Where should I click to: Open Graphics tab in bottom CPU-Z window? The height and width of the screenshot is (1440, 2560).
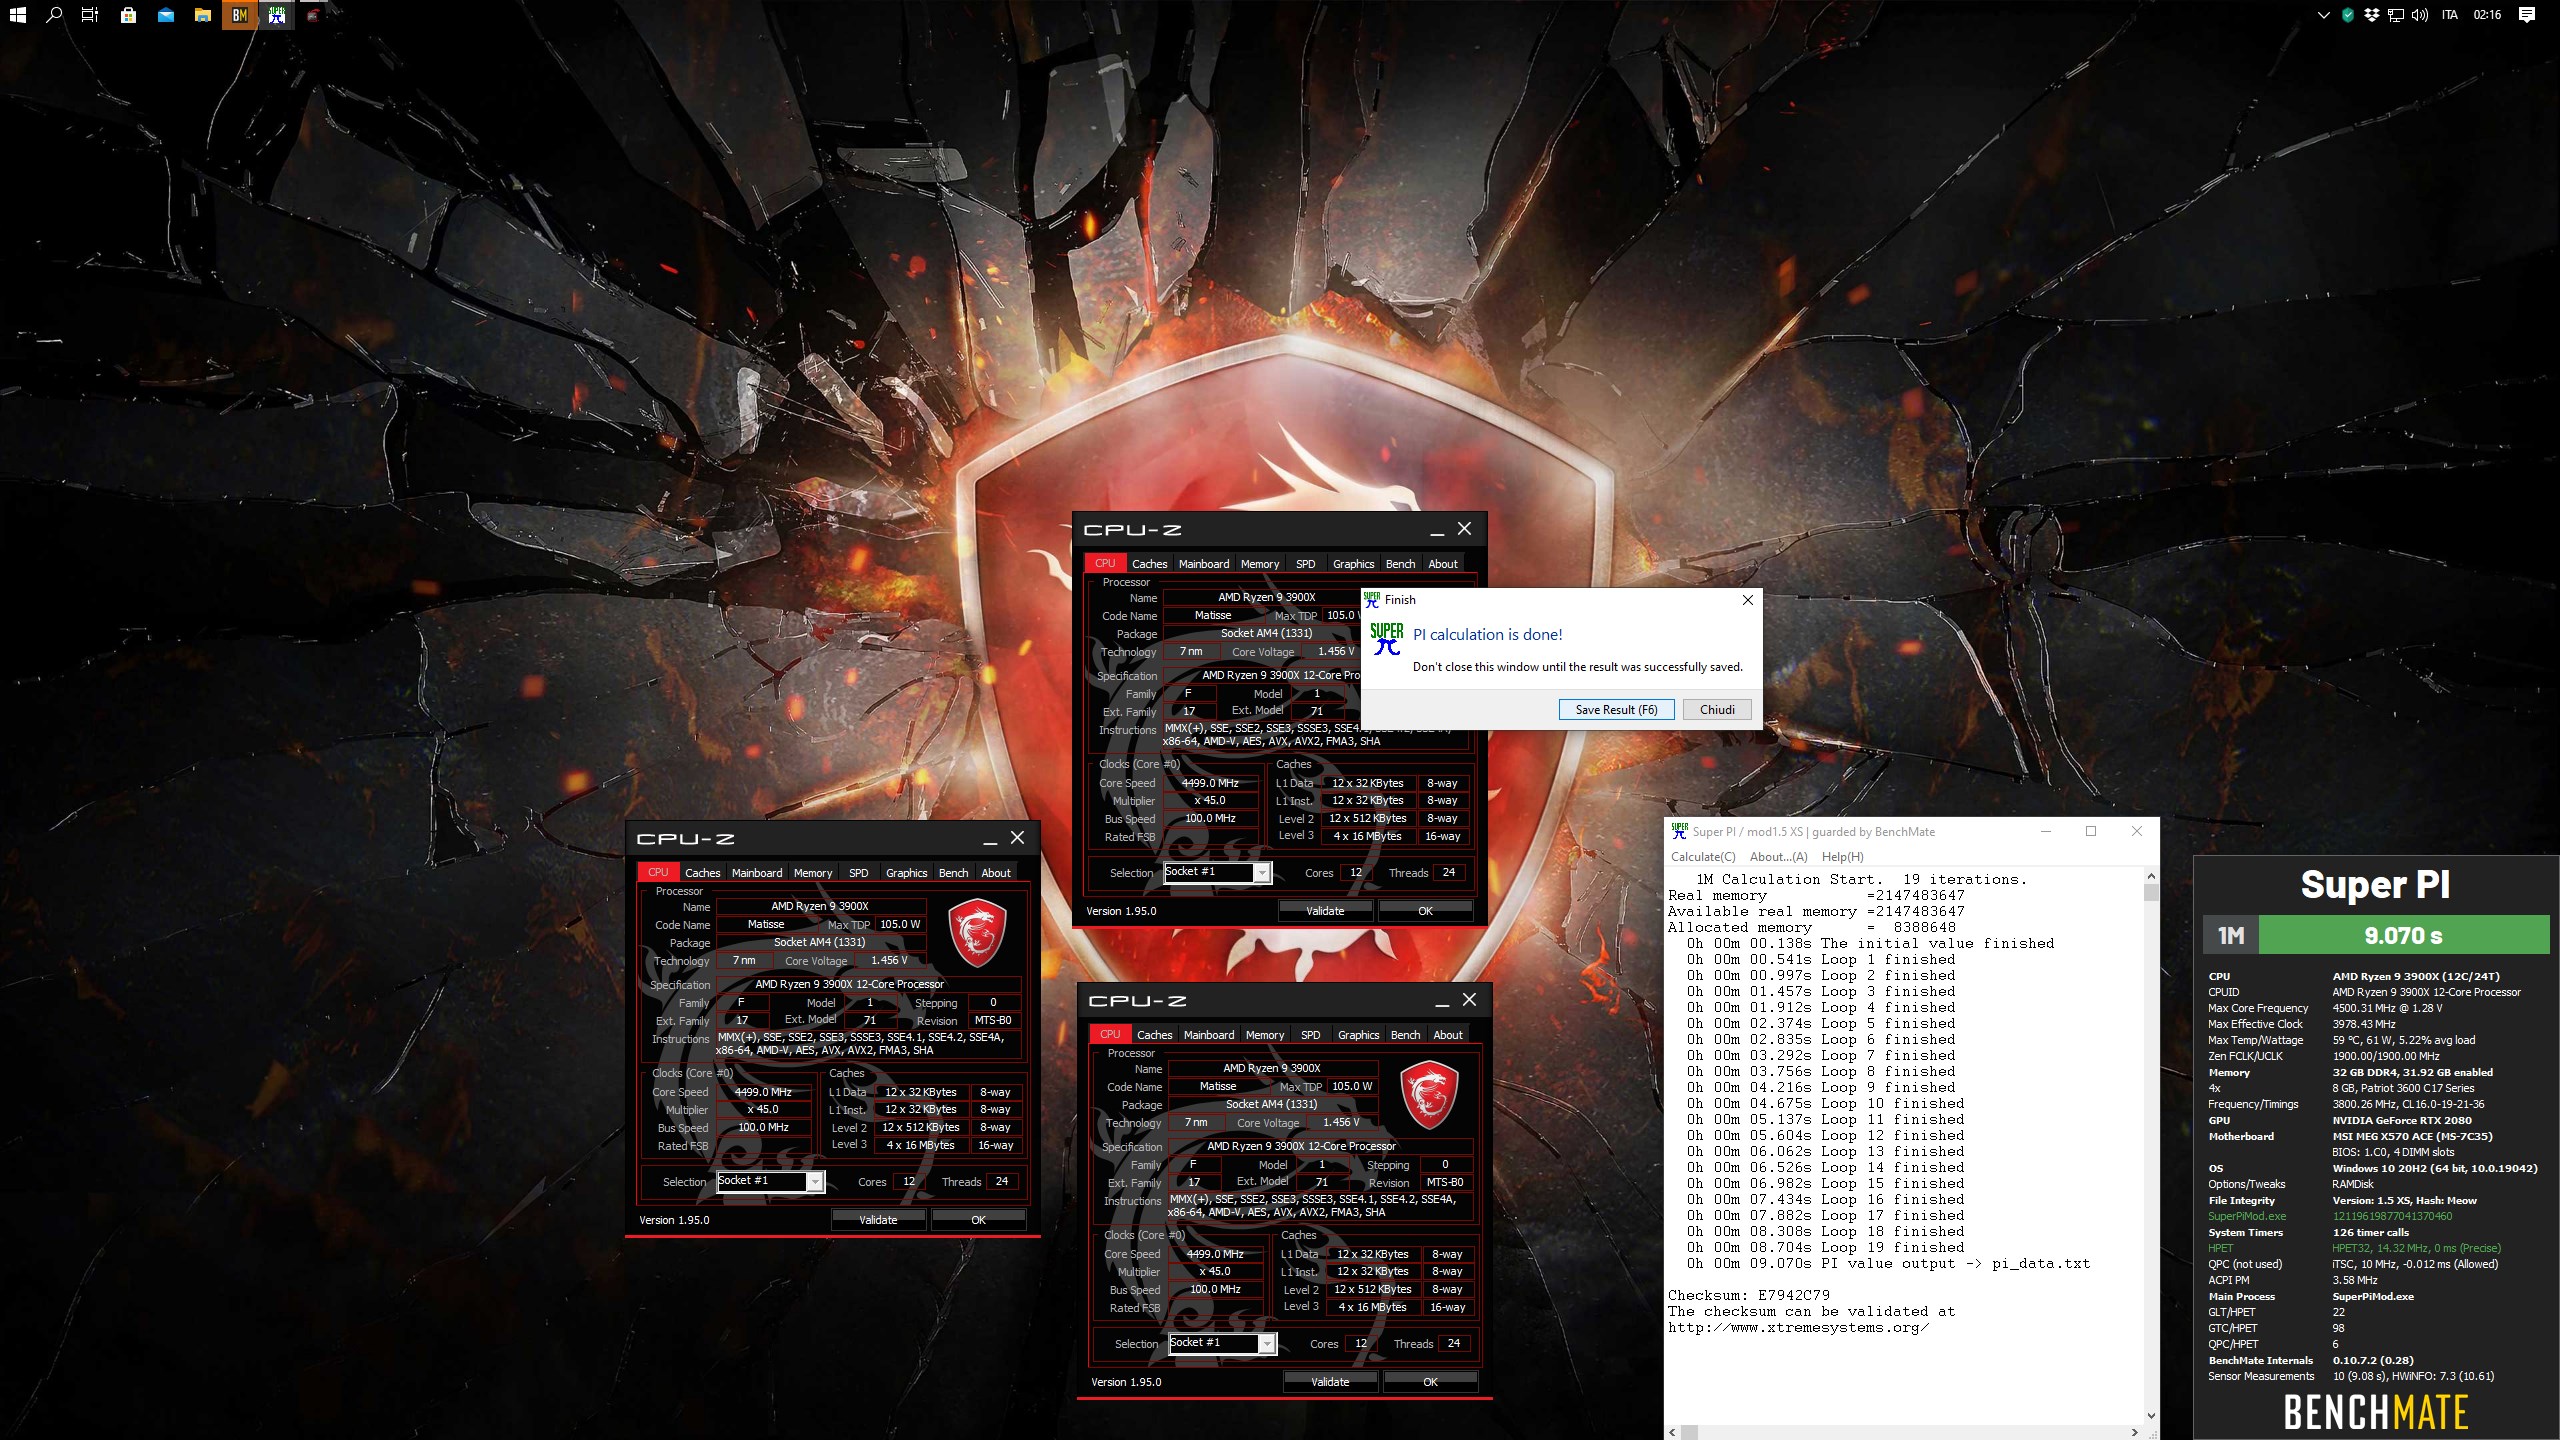(x=1358, y=1035)
